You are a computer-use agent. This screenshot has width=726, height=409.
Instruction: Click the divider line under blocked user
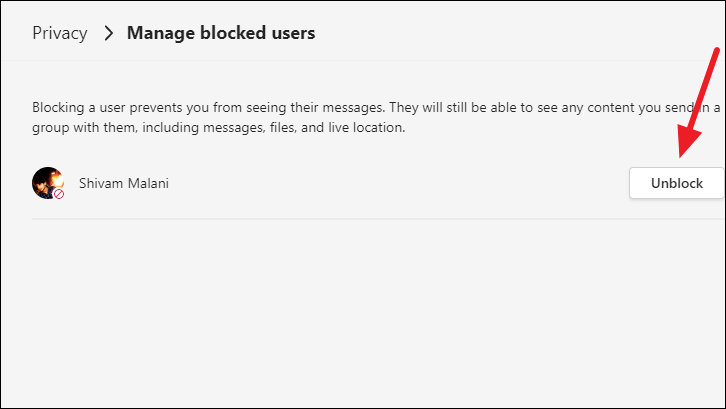(378, 219)
